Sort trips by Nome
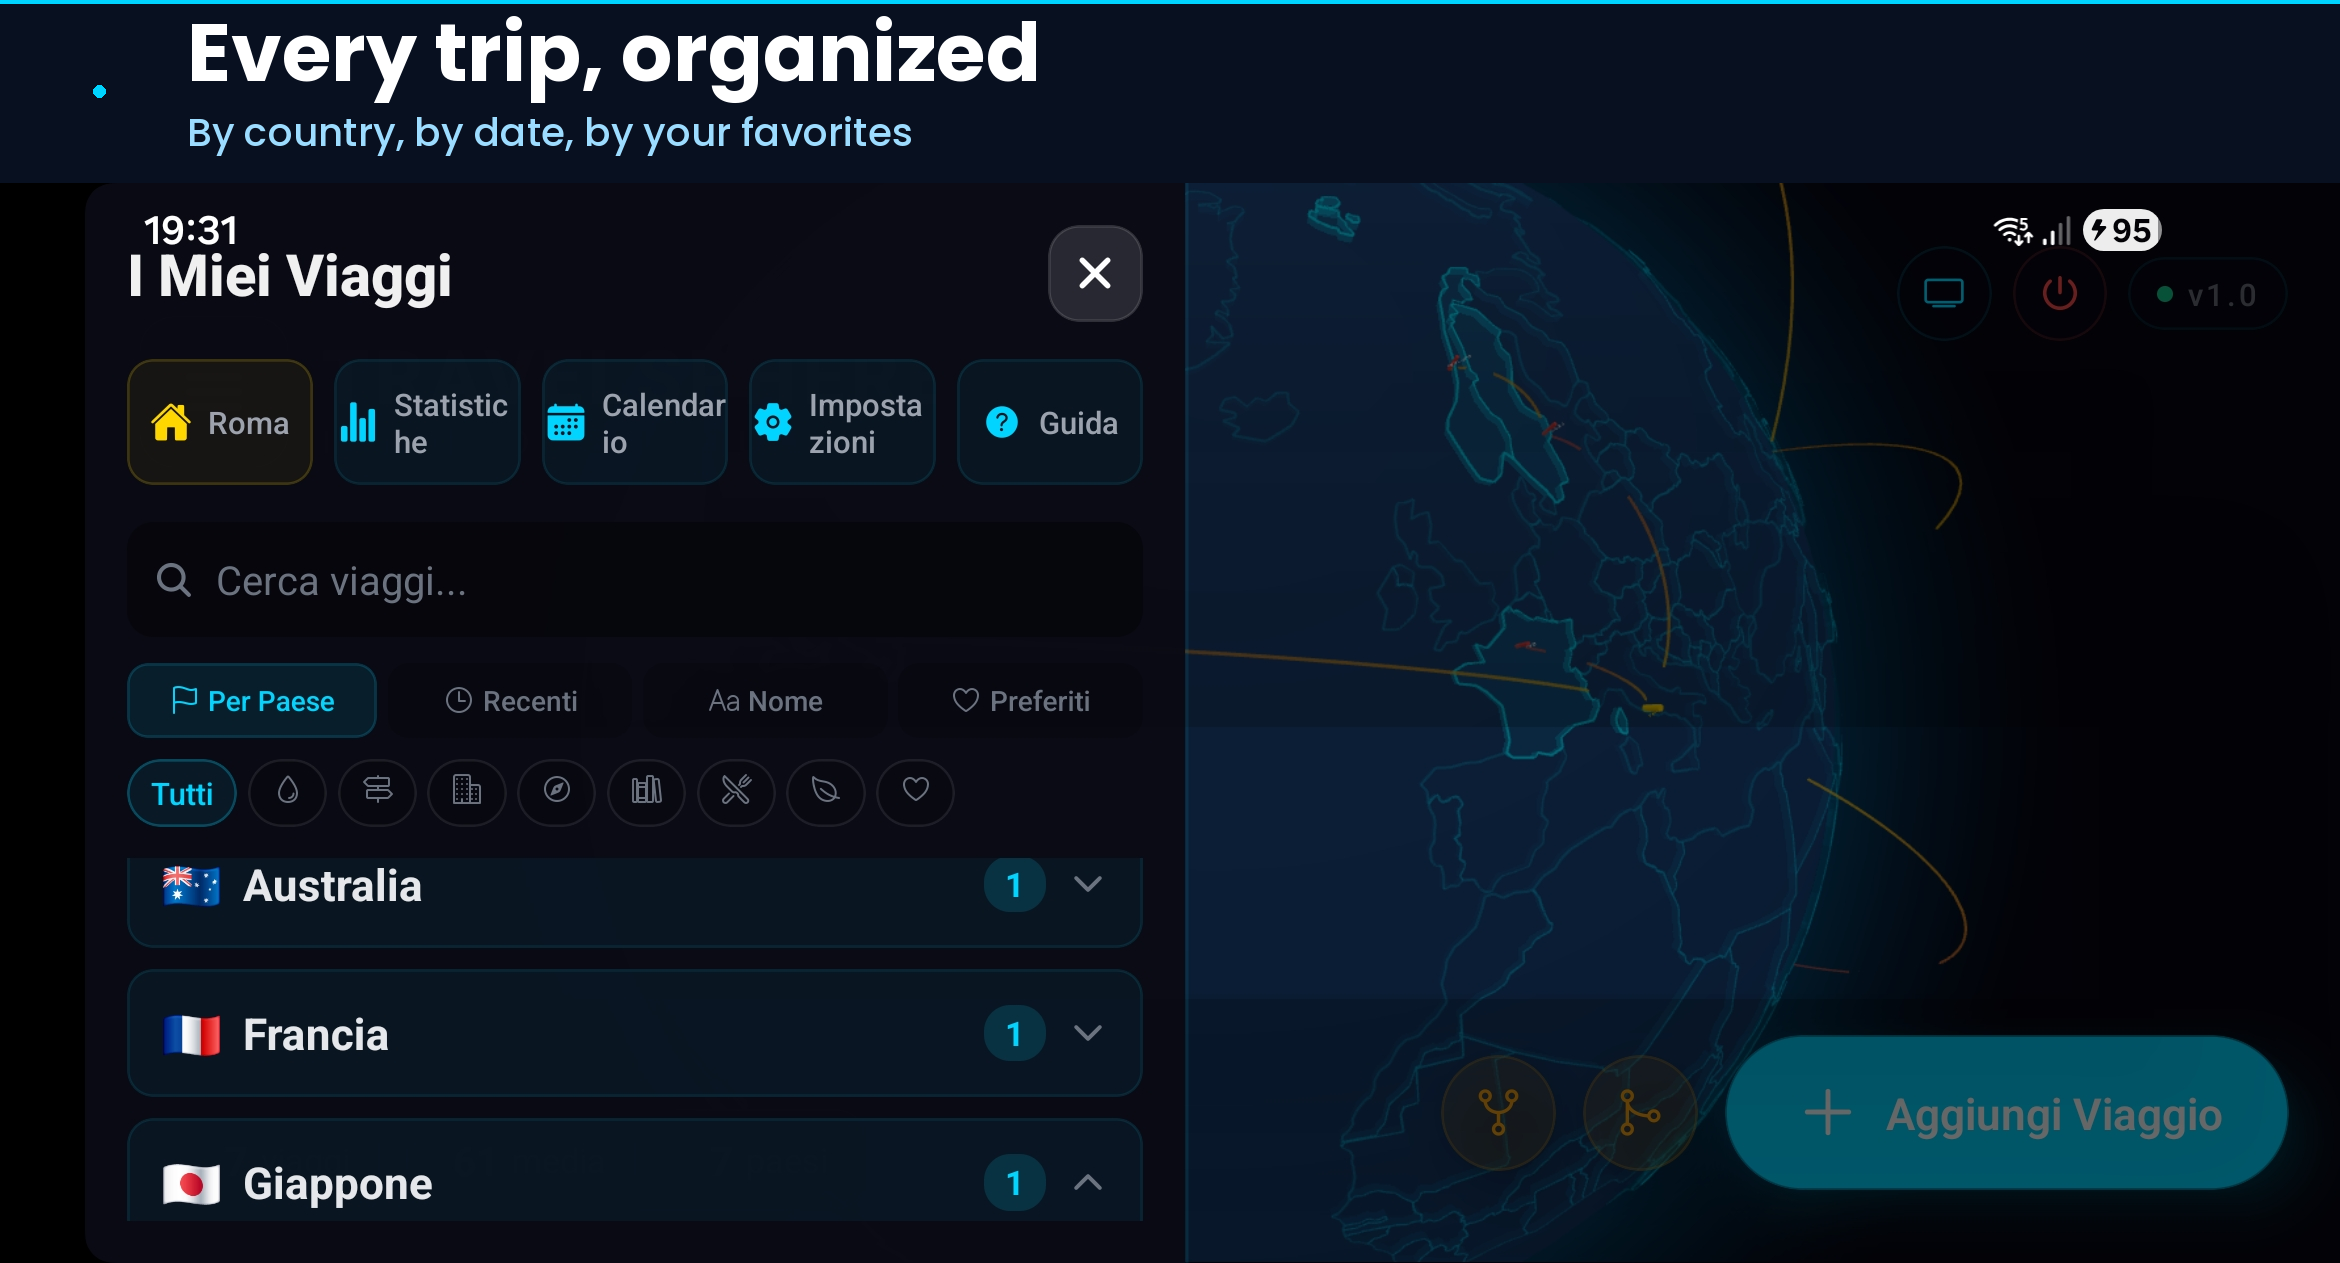The height and width of the screenshot is (1263, 2340). (x=765, y=700)
